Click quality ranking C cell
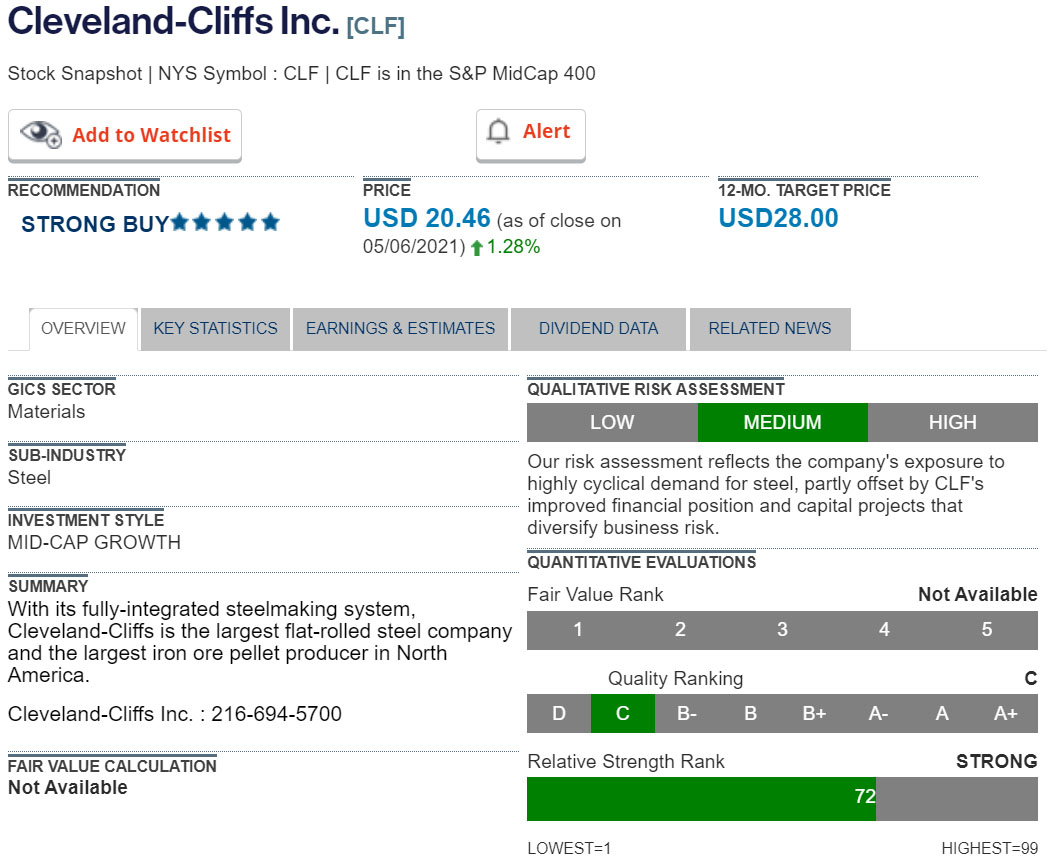Screen dimensions: 1049x867 (622, 714)
